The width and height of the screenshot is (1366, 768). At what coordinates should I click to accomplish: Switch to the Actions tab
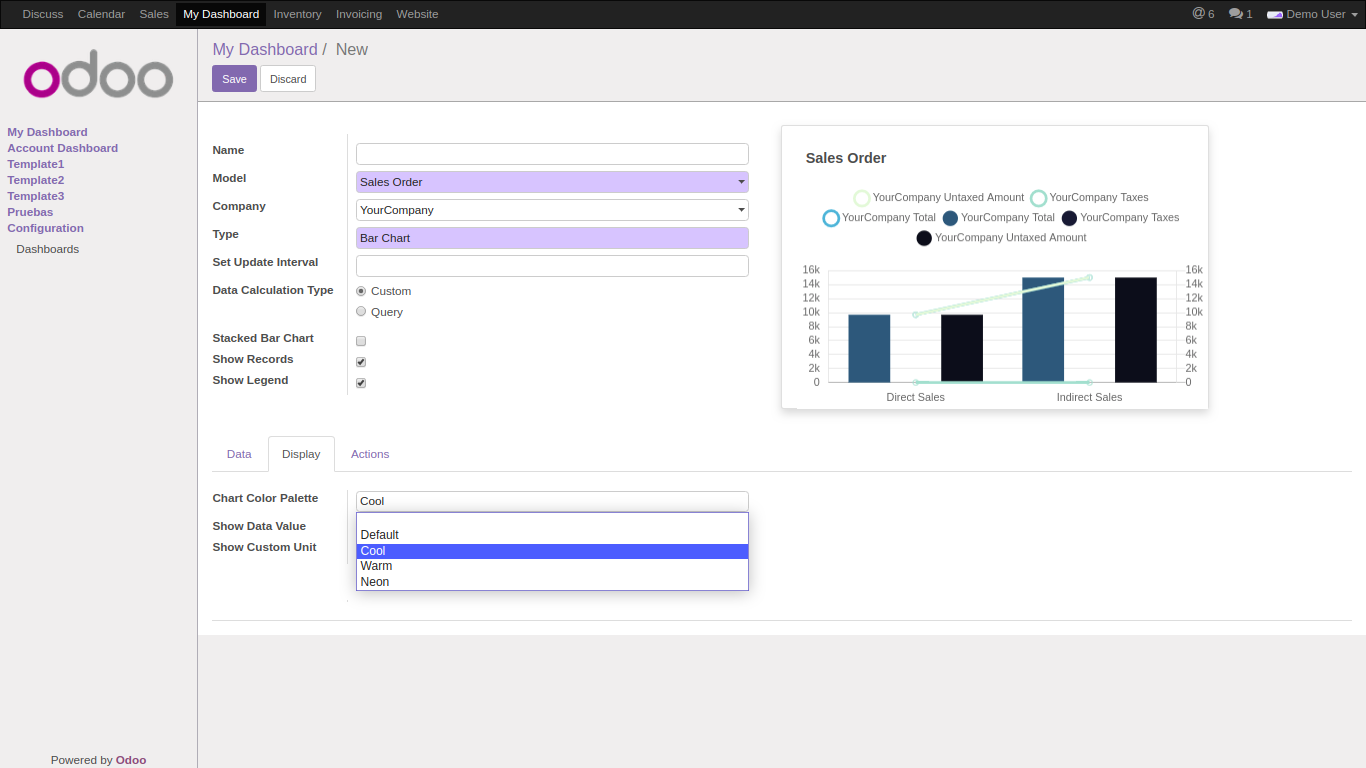click(x=370, y=454)
